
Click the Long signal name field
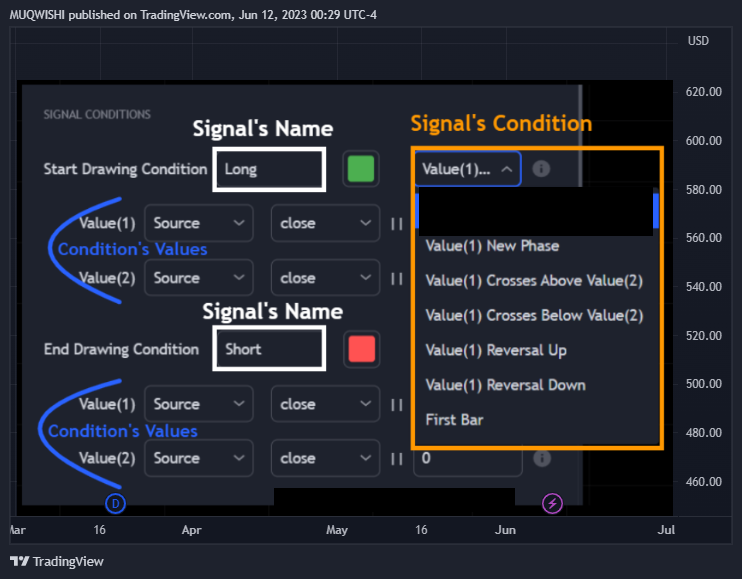tap(269, 169)
